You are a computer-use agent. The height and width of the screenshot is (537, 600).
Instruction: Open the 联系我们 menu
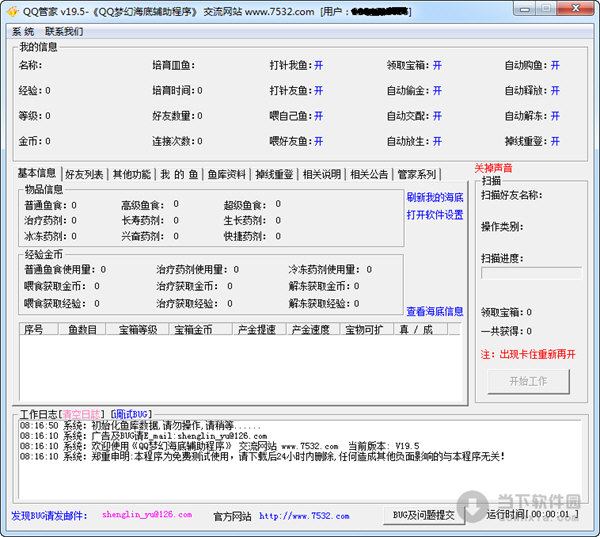click(x=64, y=31)
